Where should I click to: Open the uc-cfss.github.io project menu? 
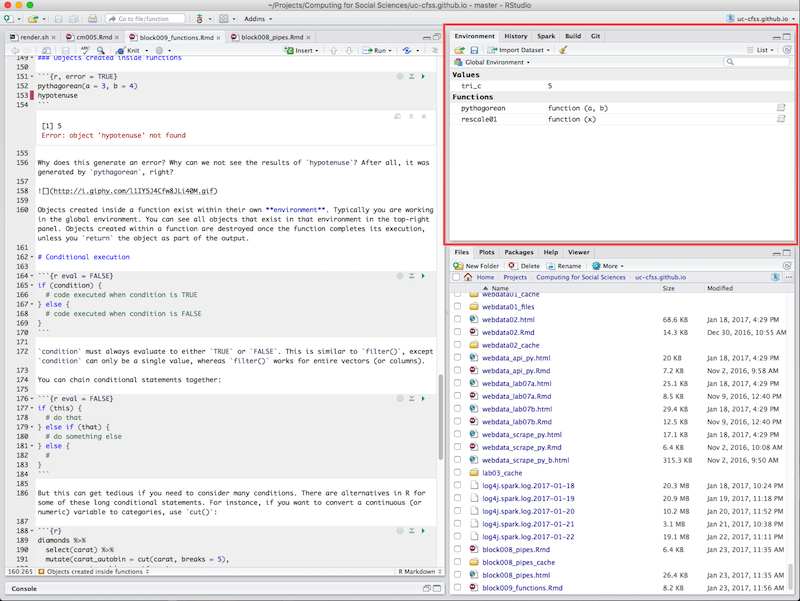click(759, 19)
